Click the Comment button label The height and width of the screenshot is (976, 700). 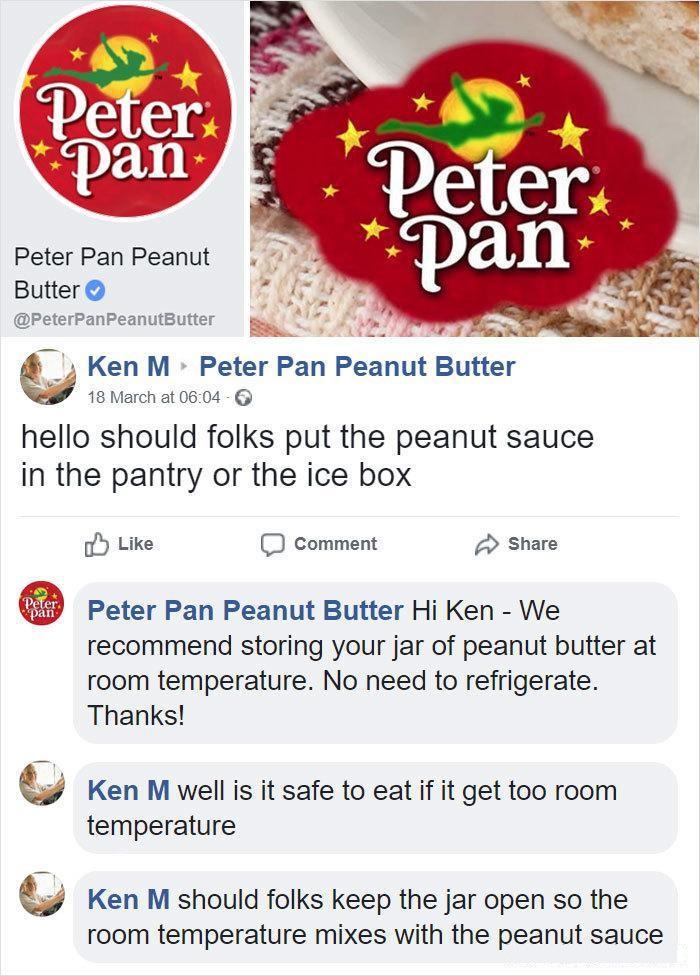pyautogui.click(x=335, y=544)
